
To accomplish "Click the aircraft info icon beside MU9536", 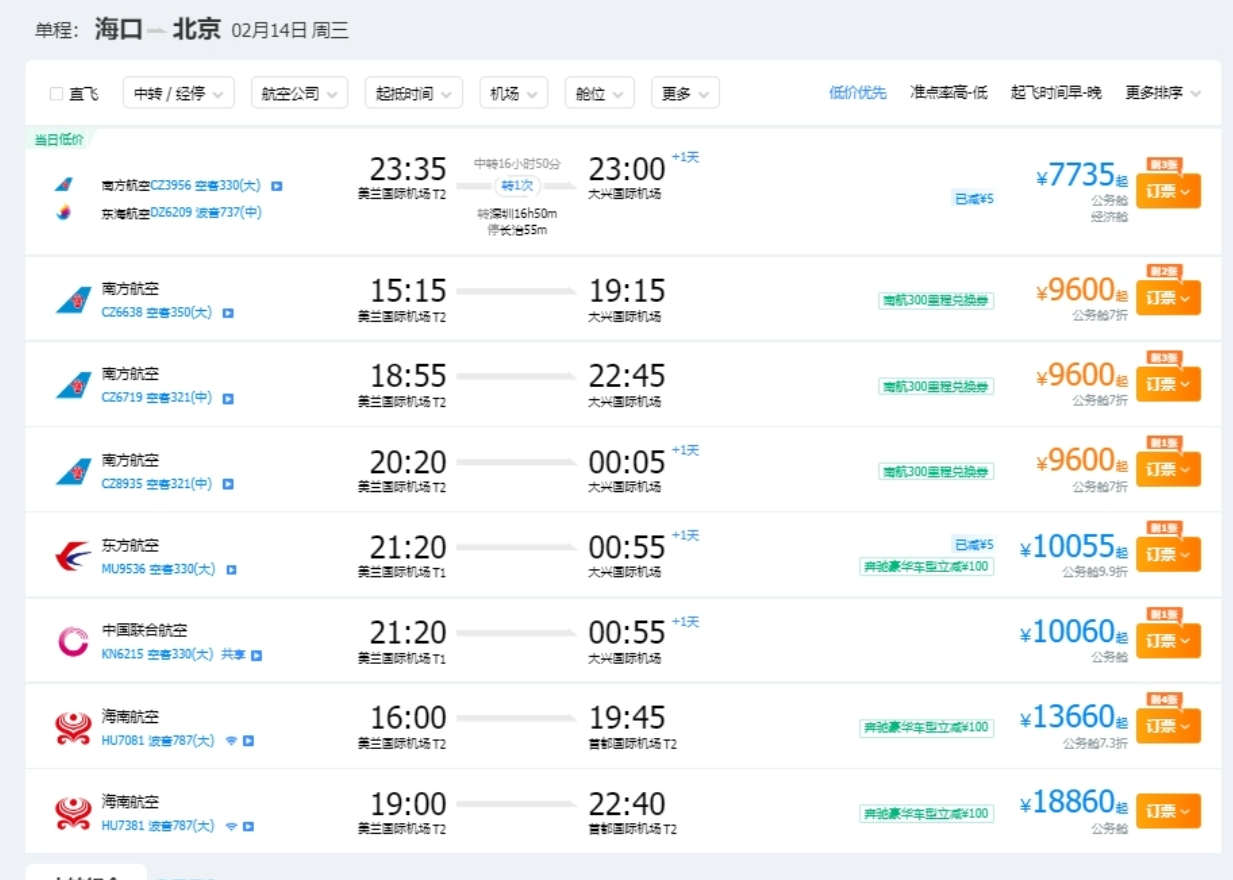I will 231,570.
